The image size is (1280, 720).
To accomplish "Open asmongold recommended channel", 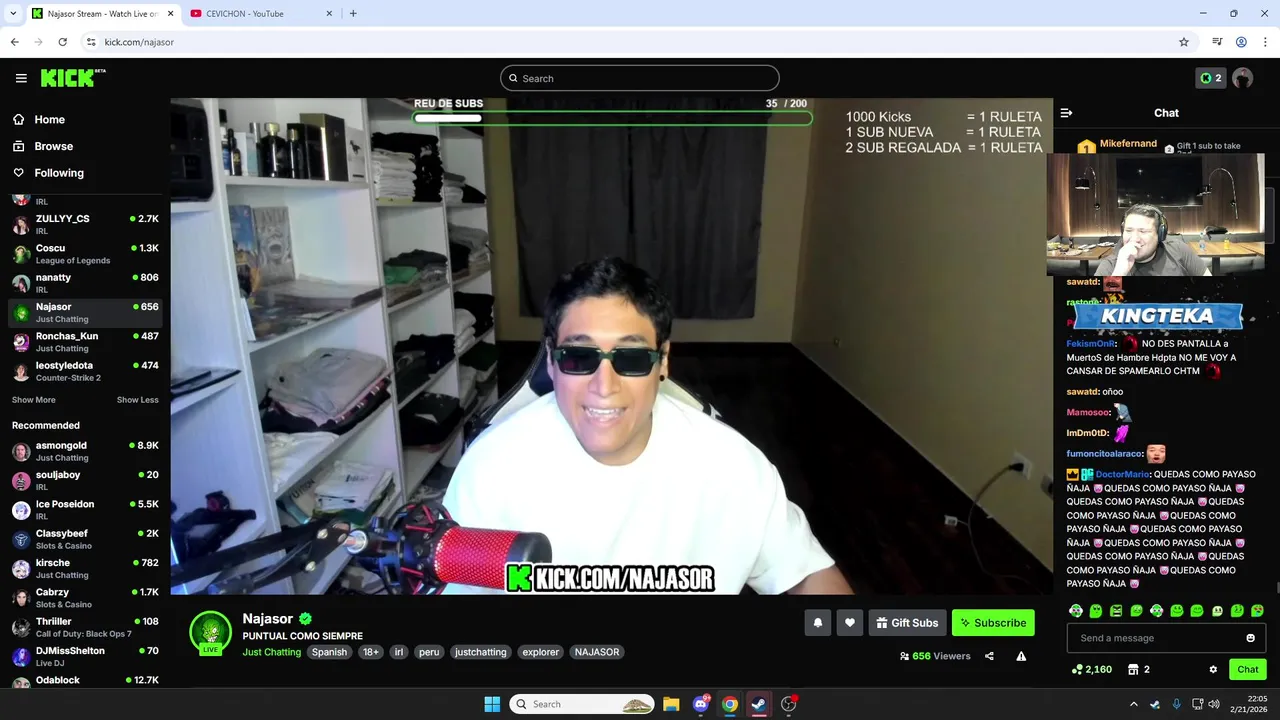I will tap(85, 451).
